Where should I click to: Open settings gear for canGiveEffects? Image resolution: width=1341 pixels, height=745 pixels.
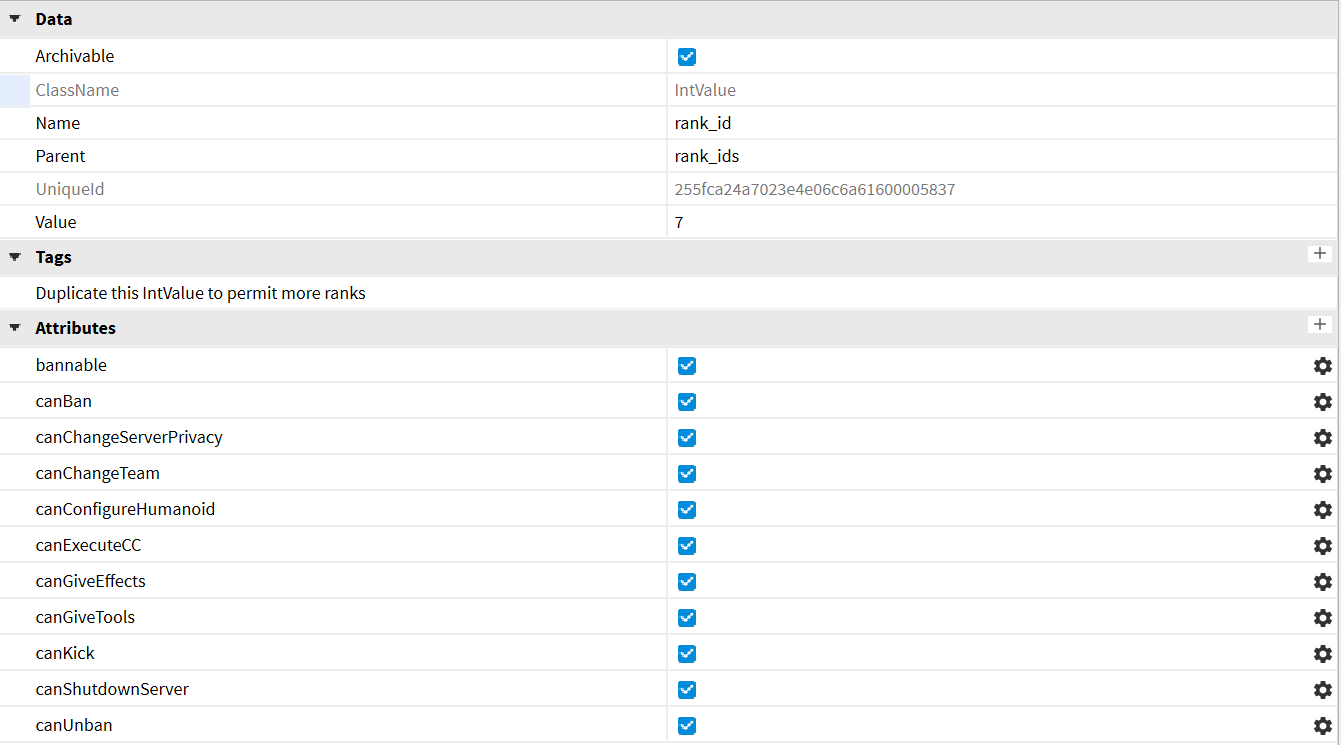click(x=1322, y=581)
